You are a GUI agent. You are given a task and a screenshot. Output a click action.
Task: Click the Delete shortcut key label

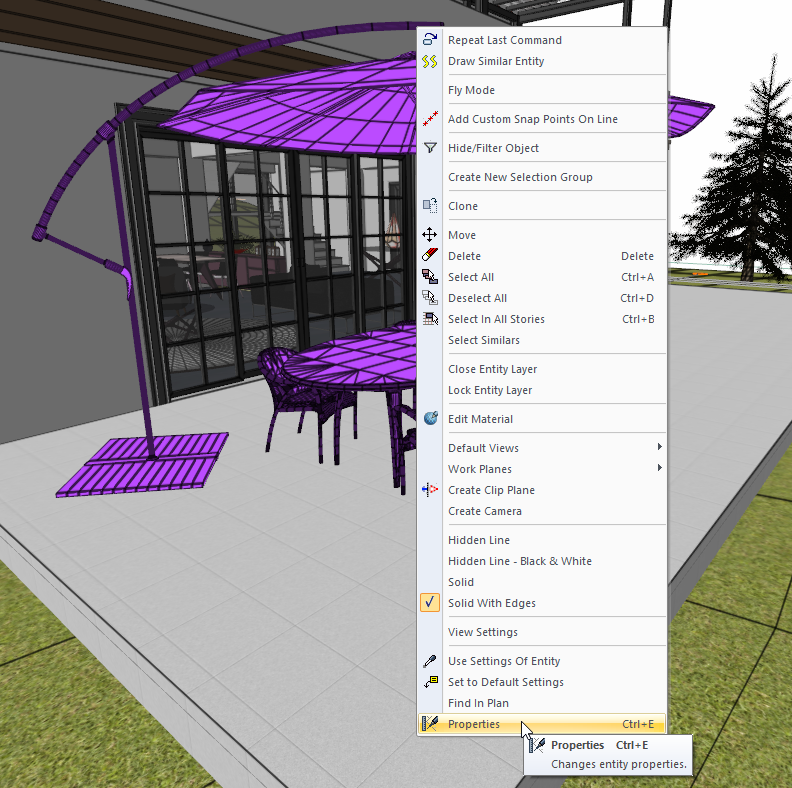pyautogui.click(x=637, y=256)
